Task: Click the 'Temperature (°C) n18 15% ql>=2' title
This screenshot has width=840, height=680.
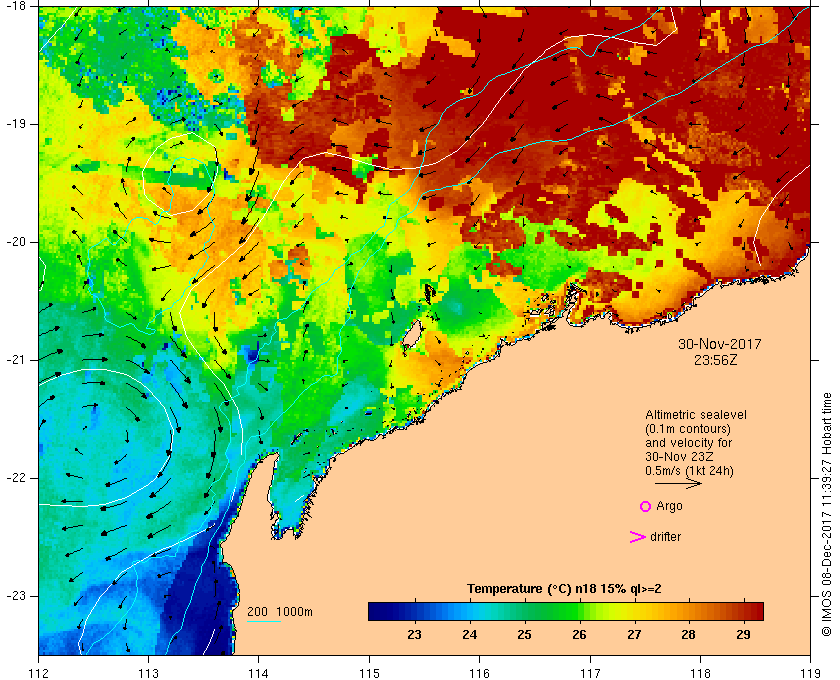Action: (564, 589)
